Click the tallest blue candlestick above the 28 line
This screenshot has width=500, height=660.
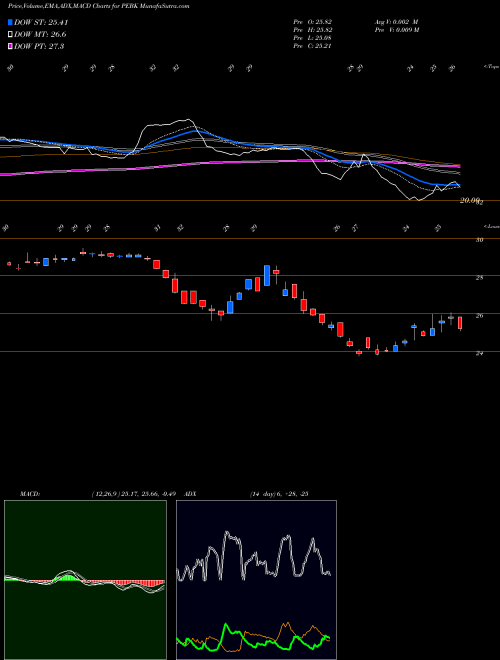tap(267, 275)
